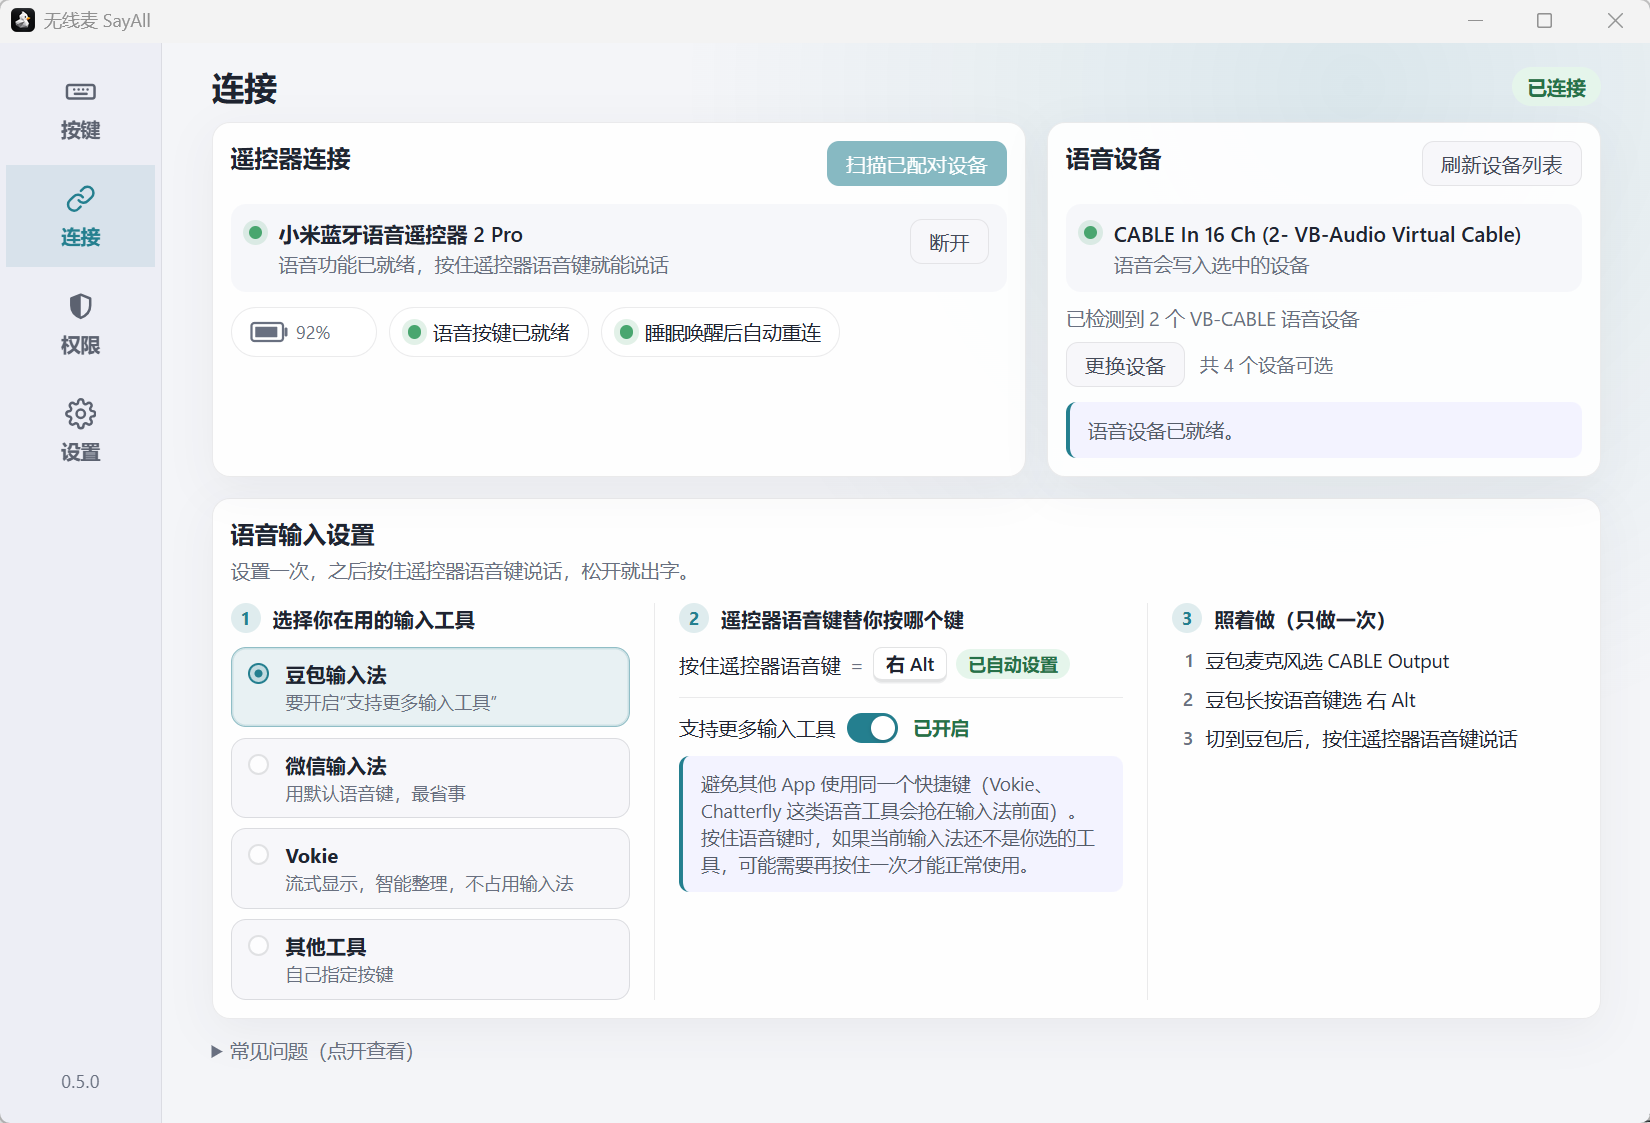Click step 切到豆包后，按住遥控器语音键说话

[x=1361, y=739]
